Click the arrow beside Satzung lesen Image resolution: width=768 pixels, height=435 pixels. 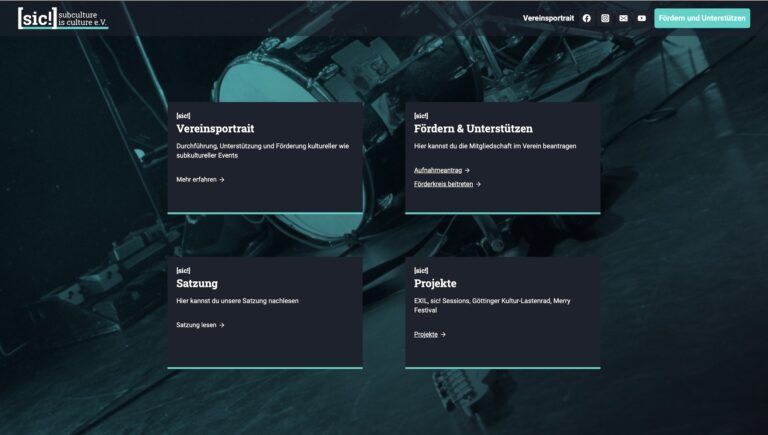pos(222,325)
